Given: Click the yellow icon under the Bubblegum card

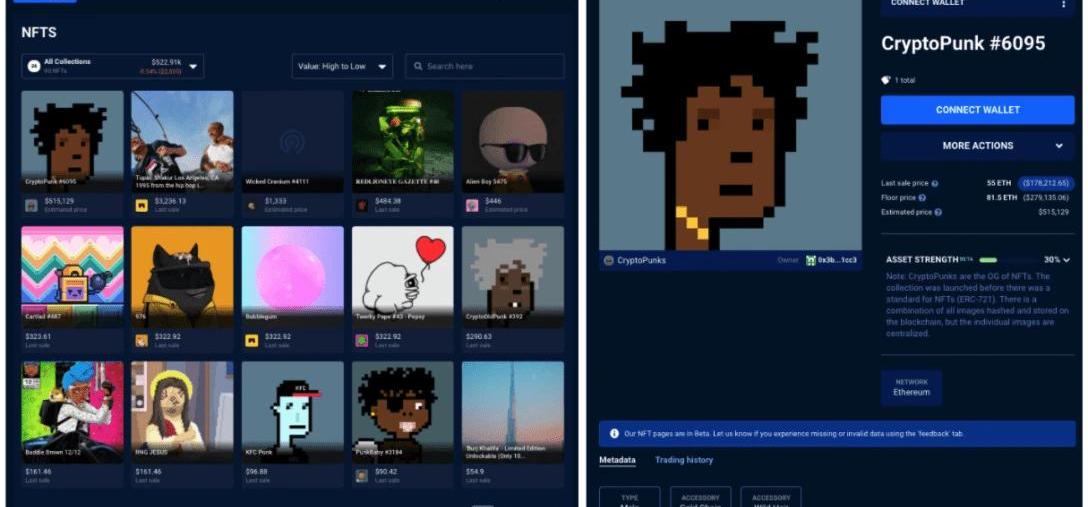Looking at the screenshot, I should click(x=252, y=341).
